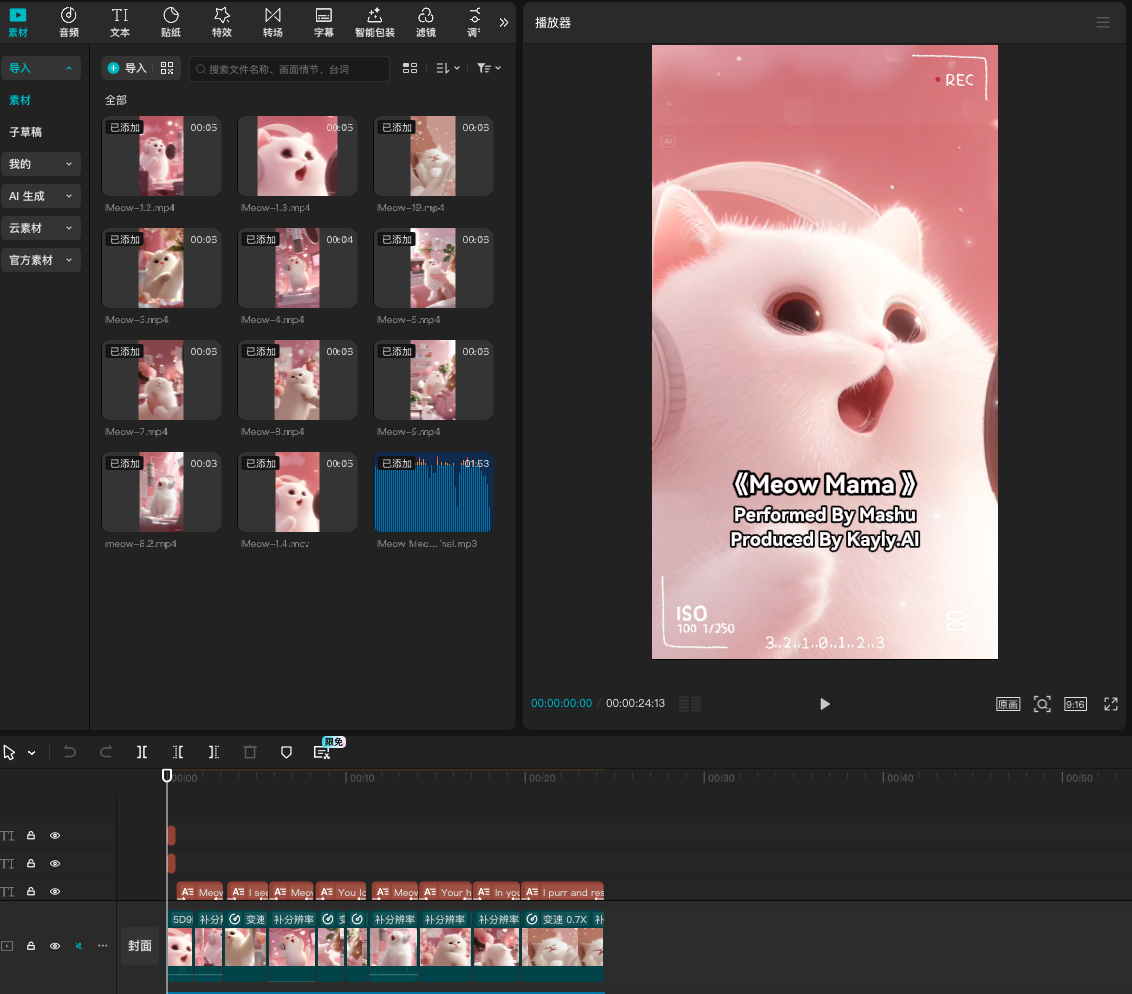Viewport: 1132px width, 994px height.
Task: Open the 特效 (effects) panel
Action: point(222,21)
